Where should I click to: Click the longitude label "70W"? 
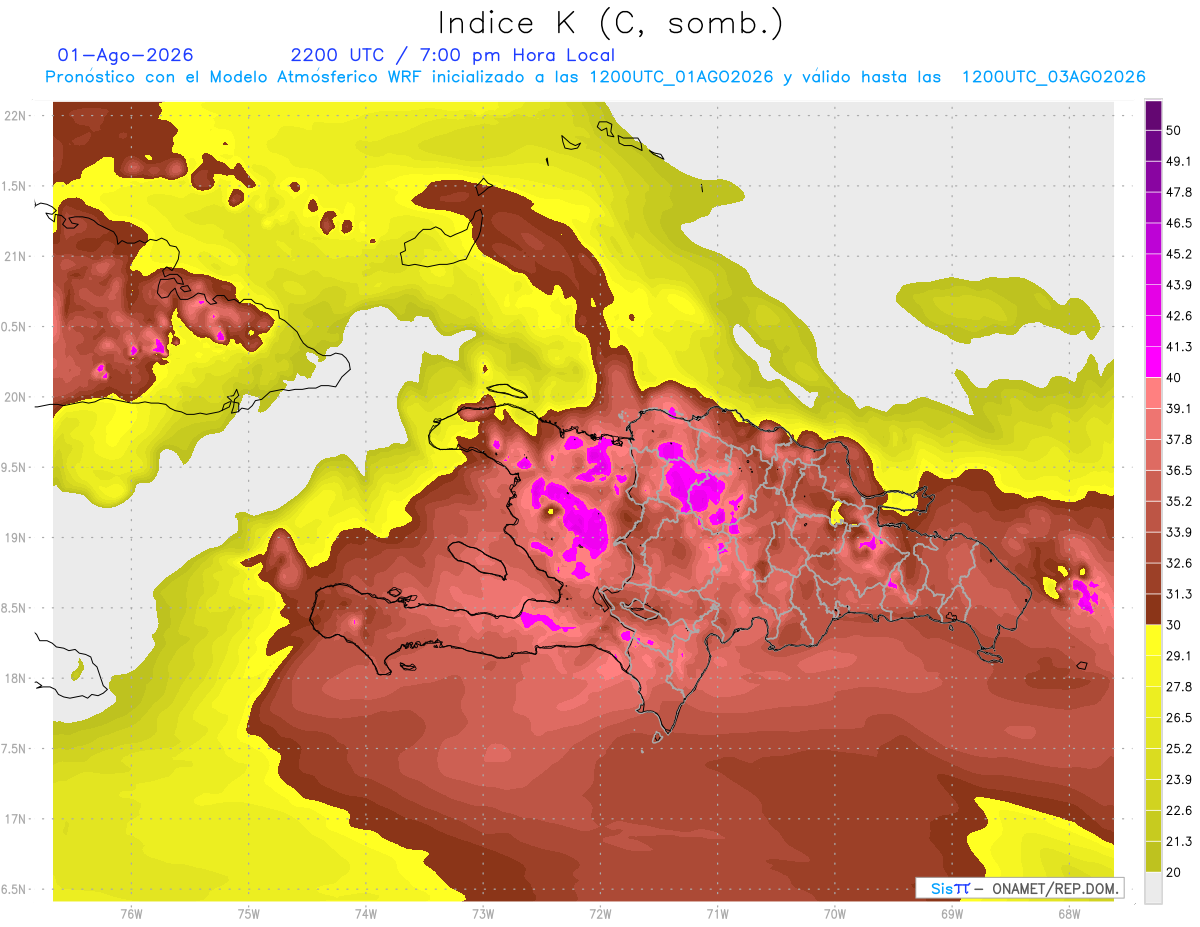point(834,913)
